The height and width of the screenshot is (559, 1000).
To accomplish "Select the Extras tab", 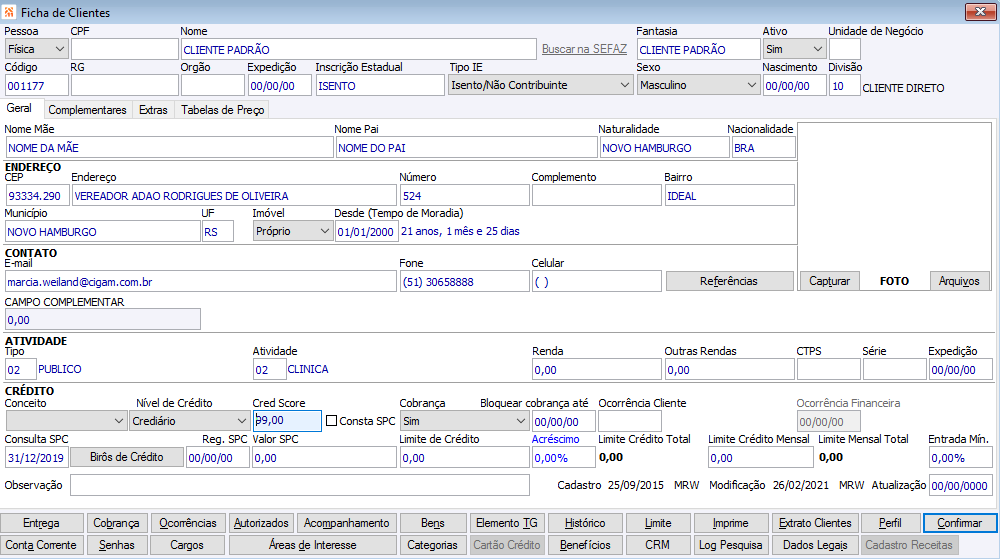I will (153, 110).
